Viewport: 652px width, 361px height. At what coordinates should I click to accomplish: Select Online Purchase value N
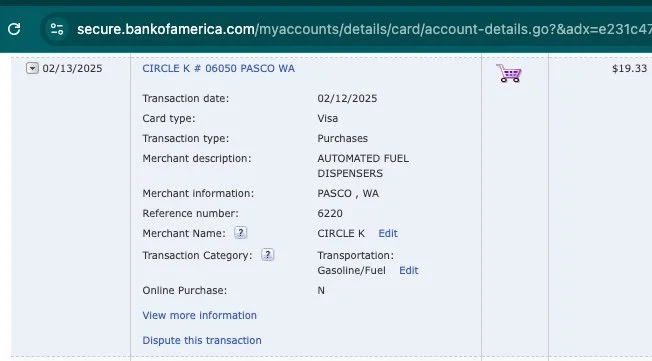click(x=321, y=290)
